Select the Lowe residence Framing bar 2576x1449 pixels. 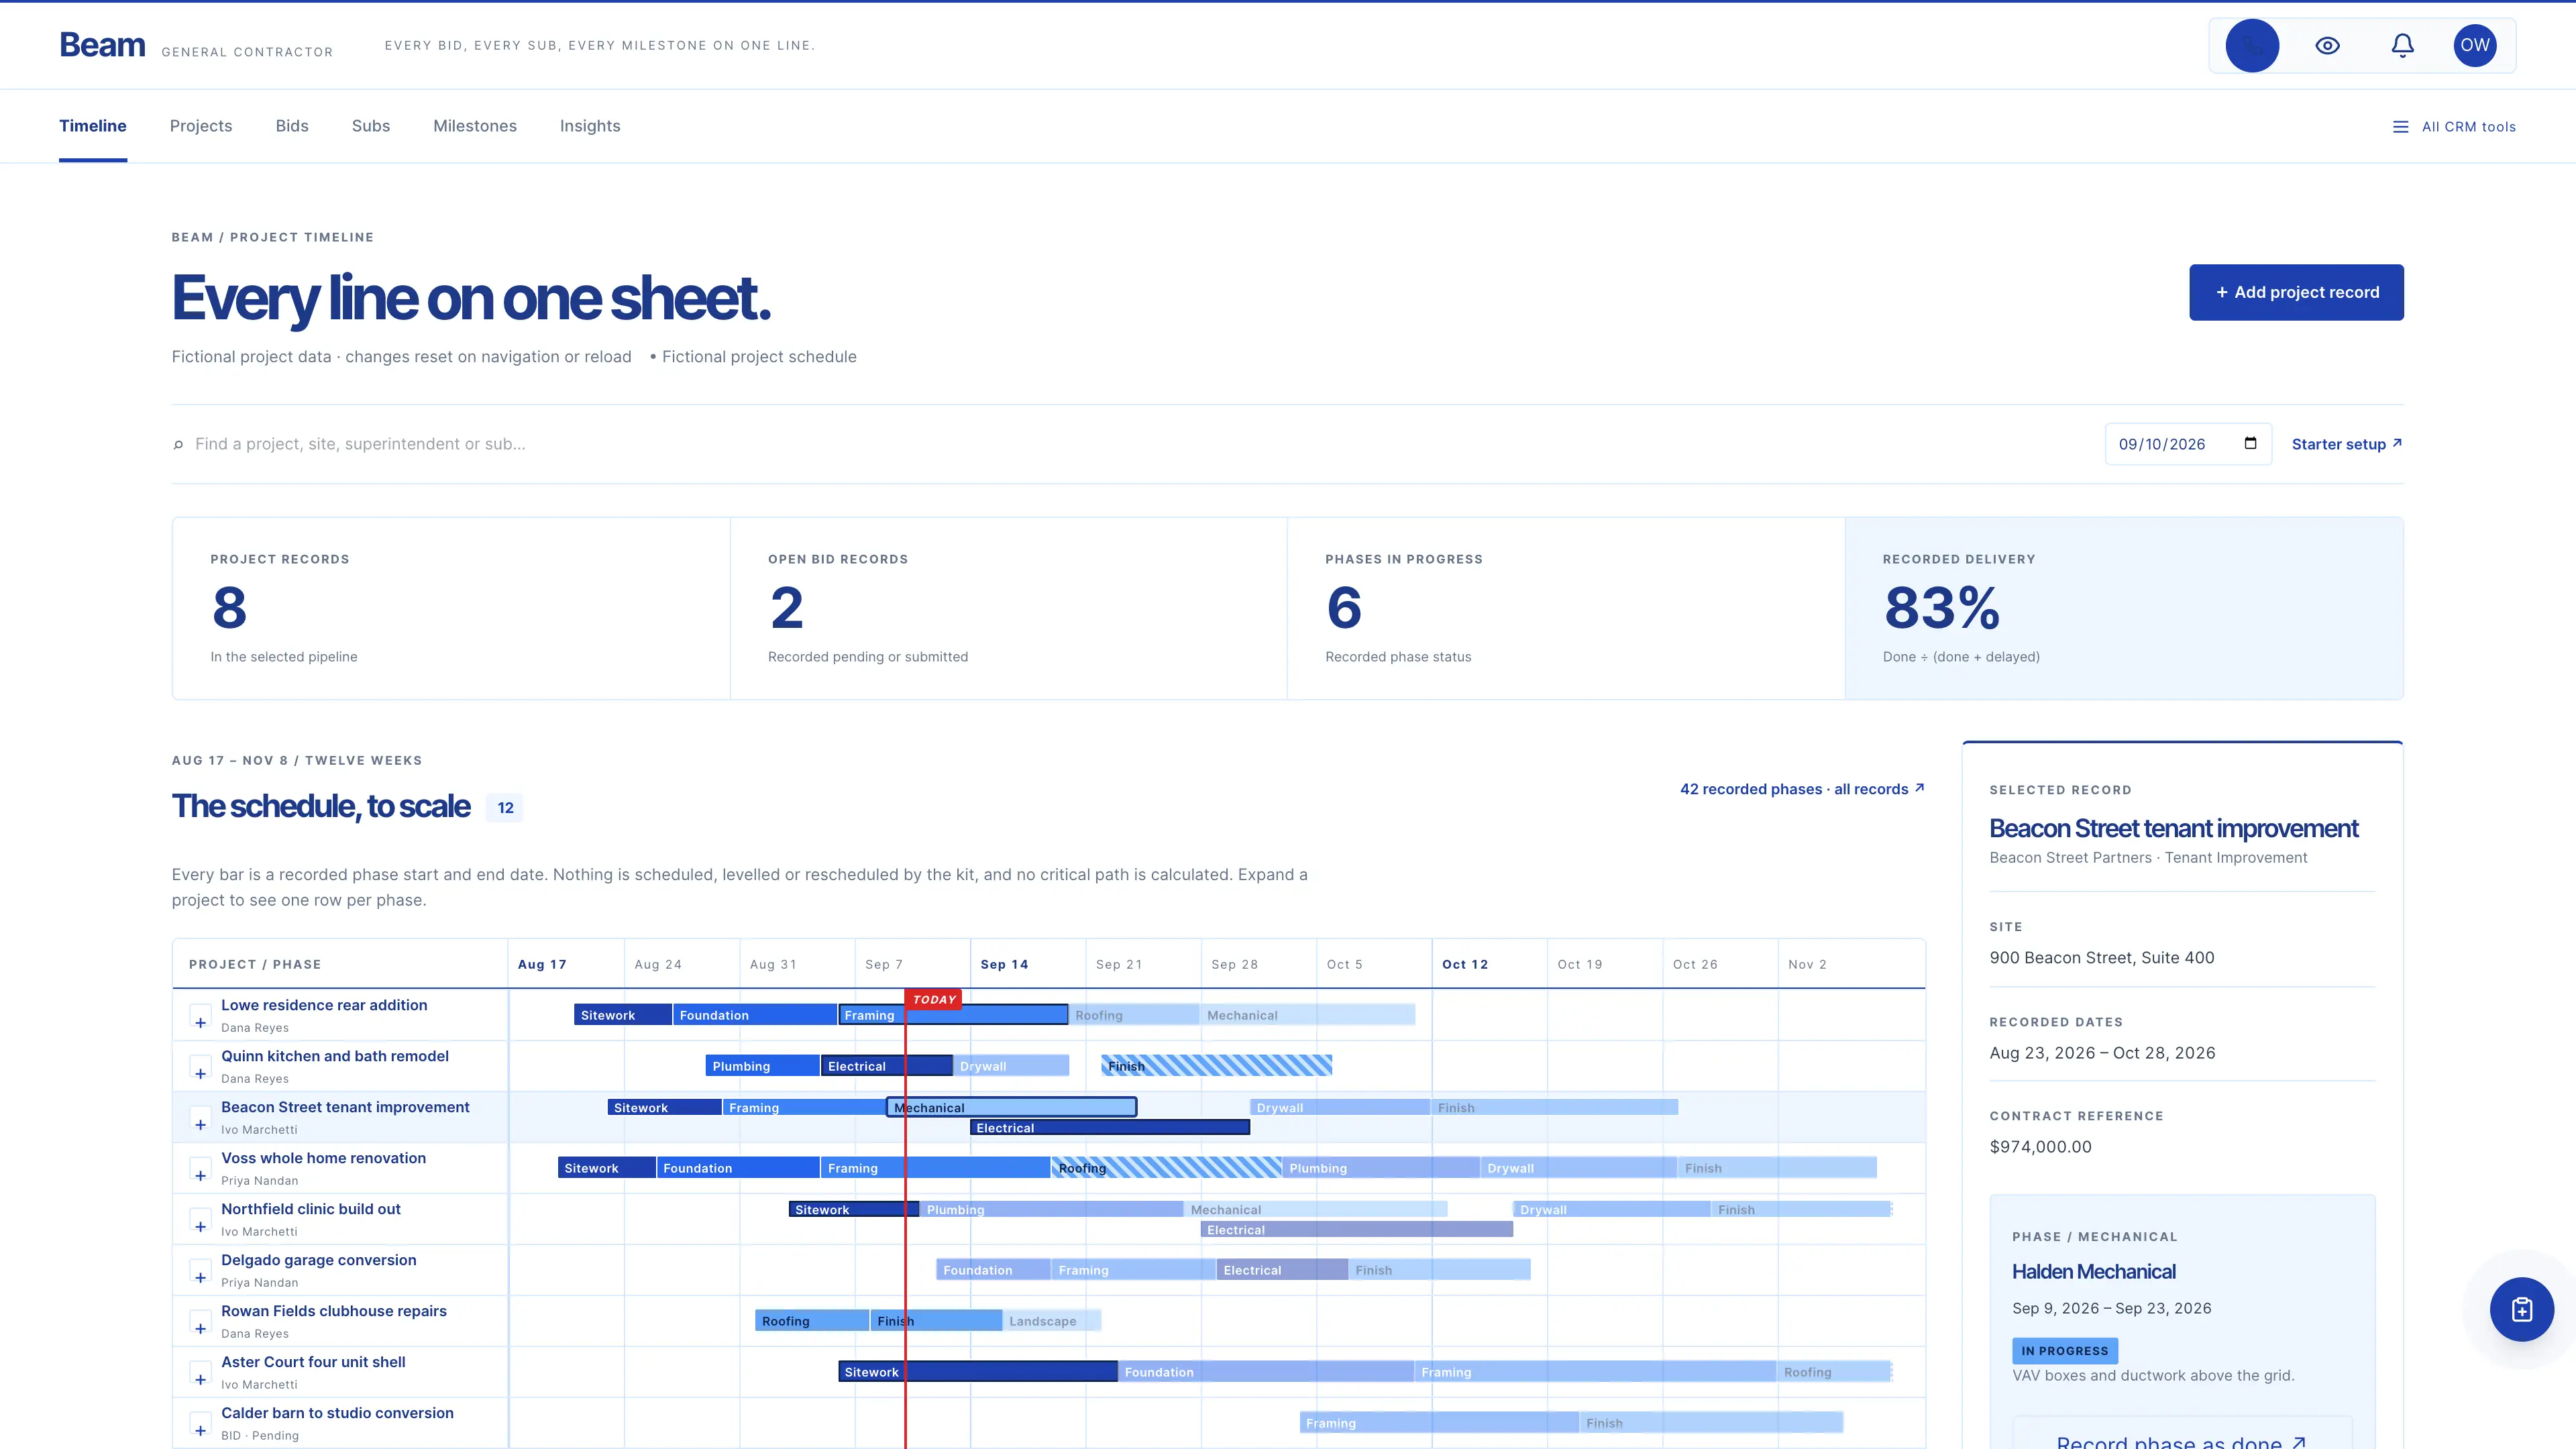click(x=953, y=1015)
